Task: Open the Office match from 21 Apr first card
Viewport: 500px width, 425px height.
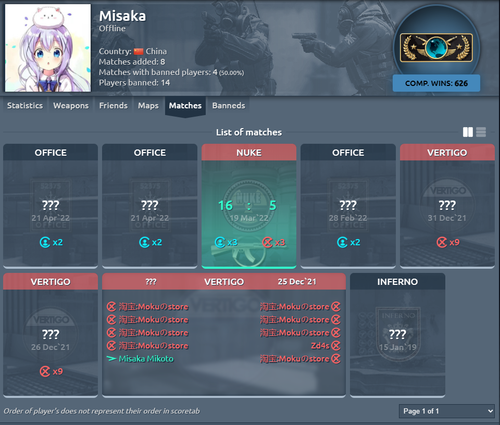Action: click(x=51, y=206)
